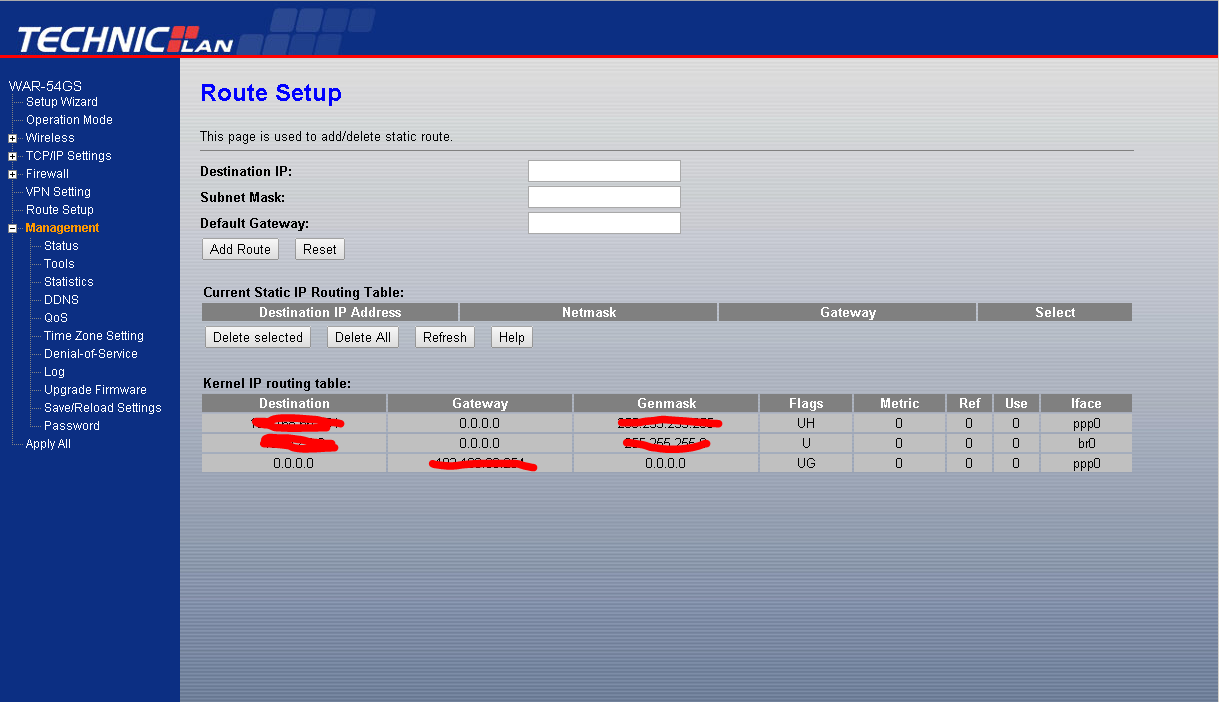Open the Password page
This screenshot has width=1219, height=702.
72,426
